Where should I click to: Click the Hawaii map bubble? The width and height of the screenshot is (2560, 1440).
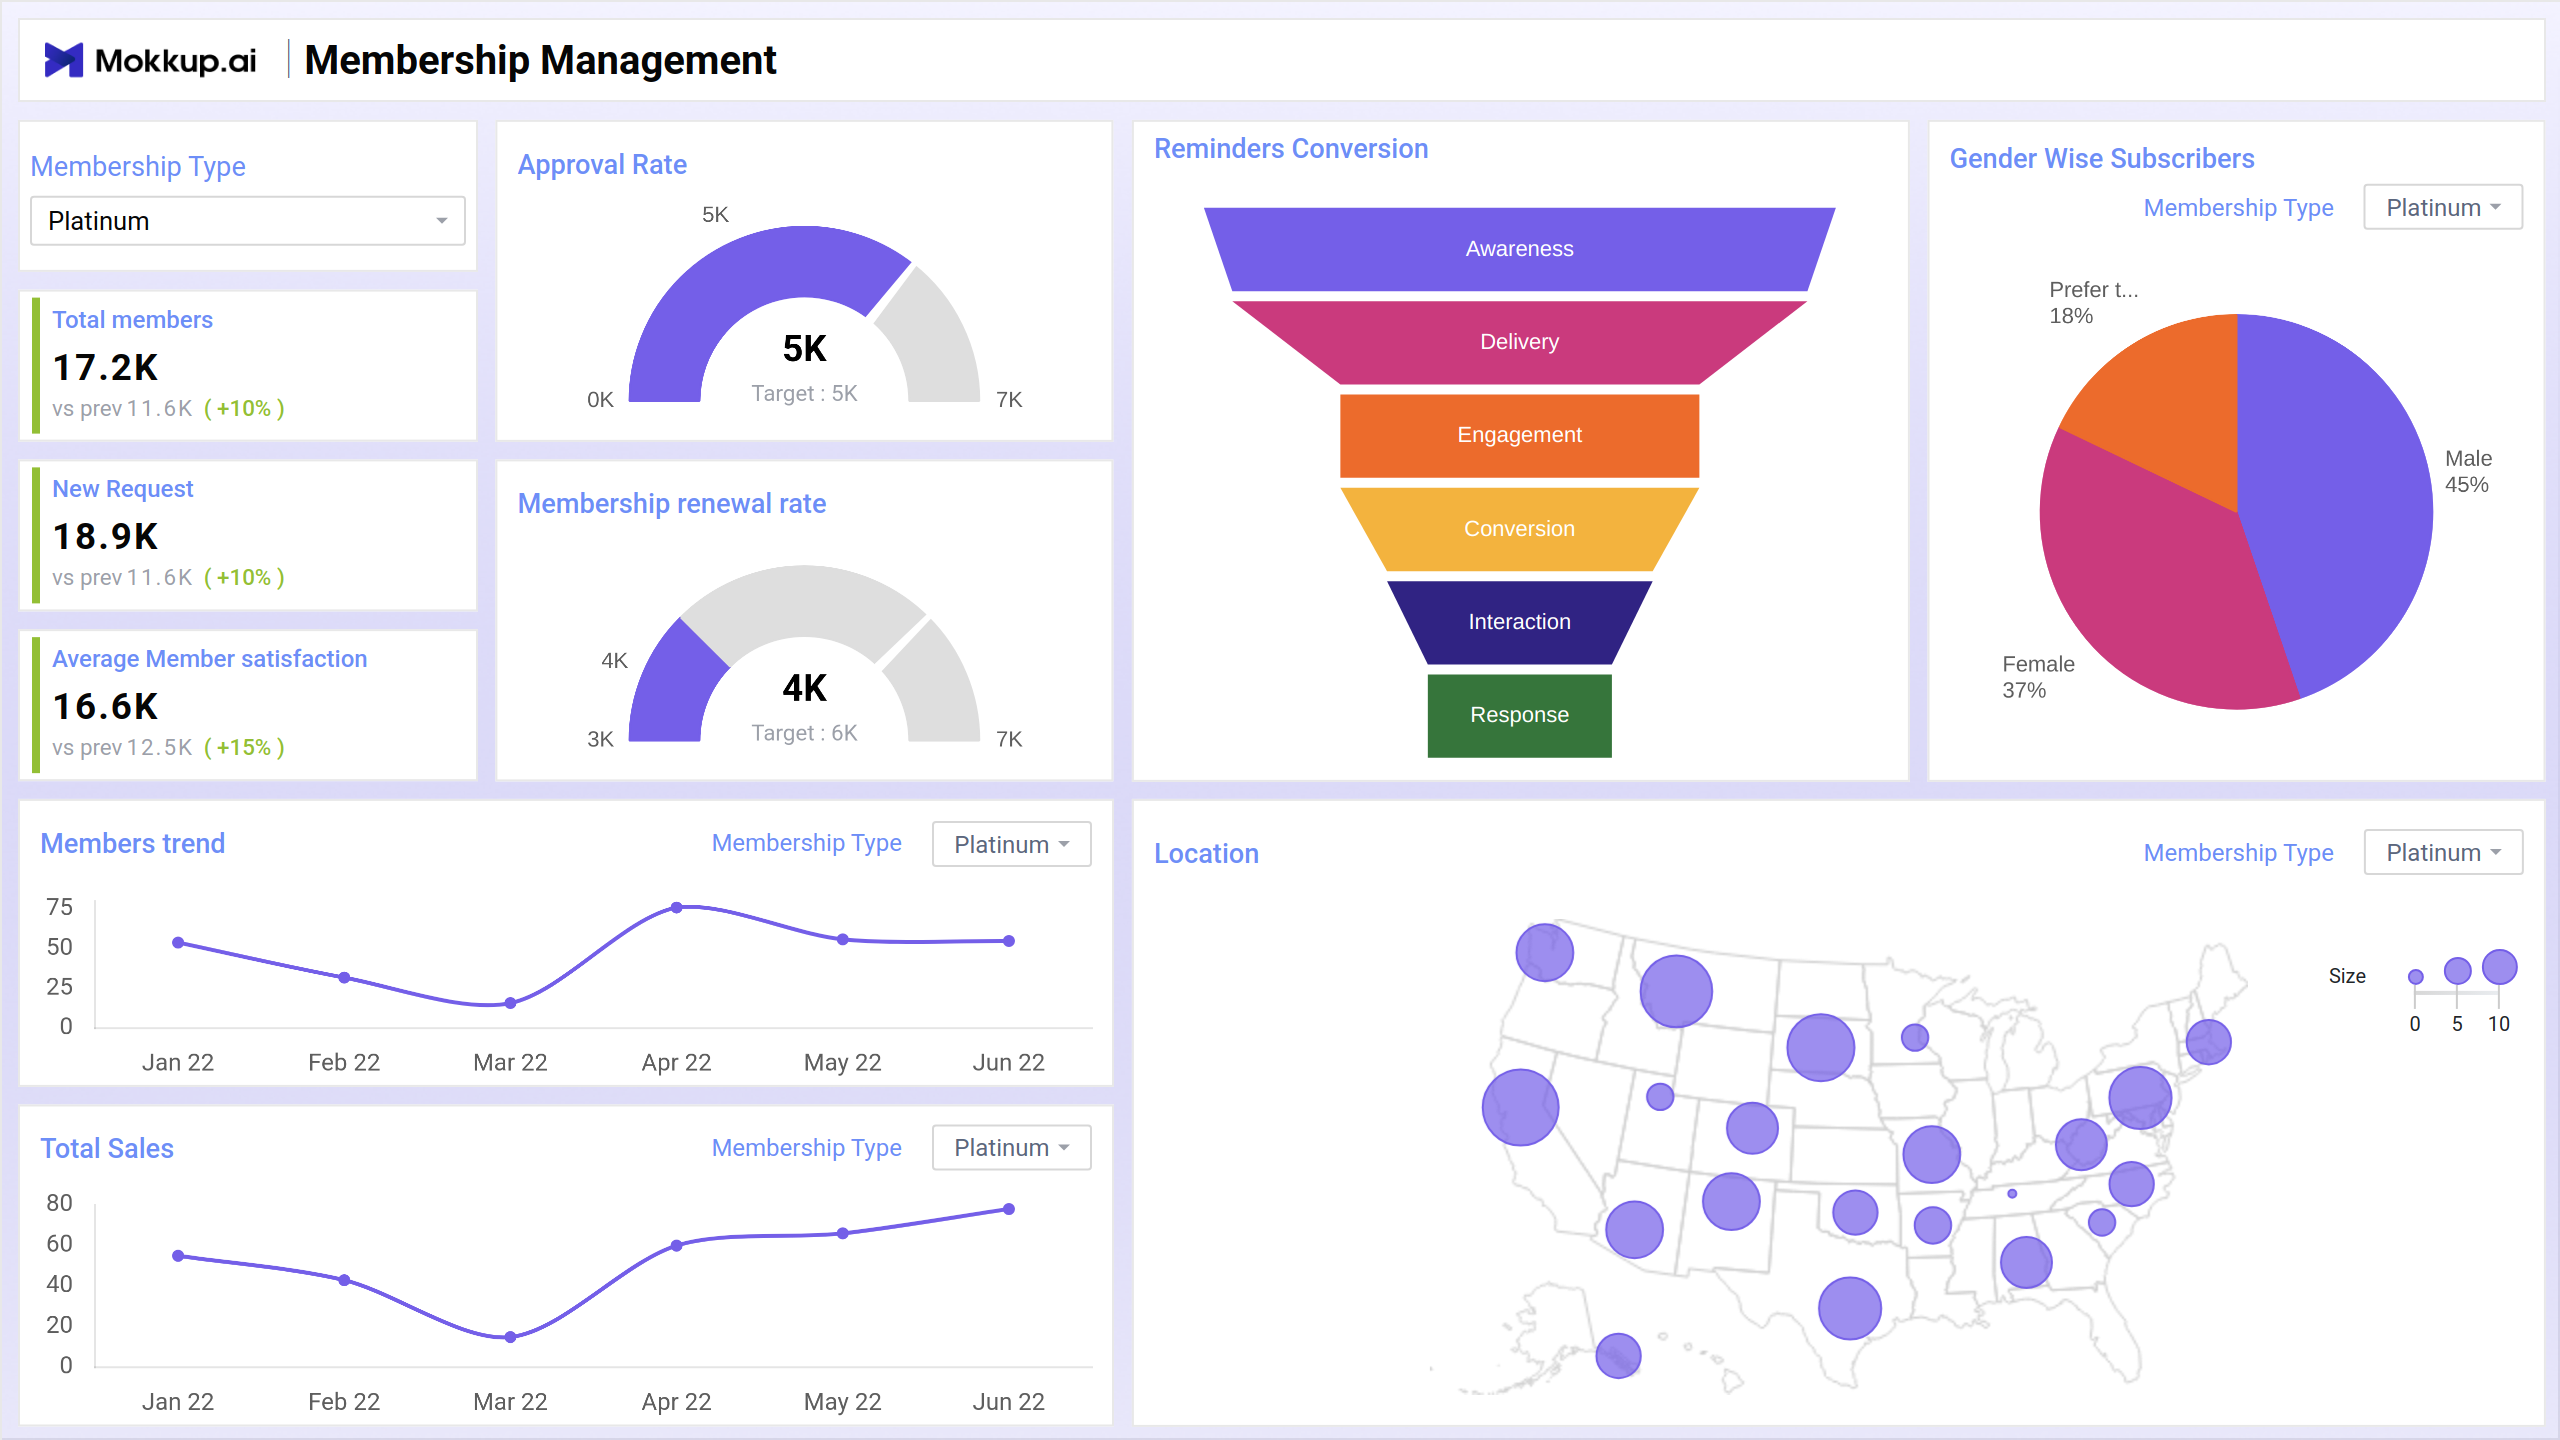(1618, 1356)
